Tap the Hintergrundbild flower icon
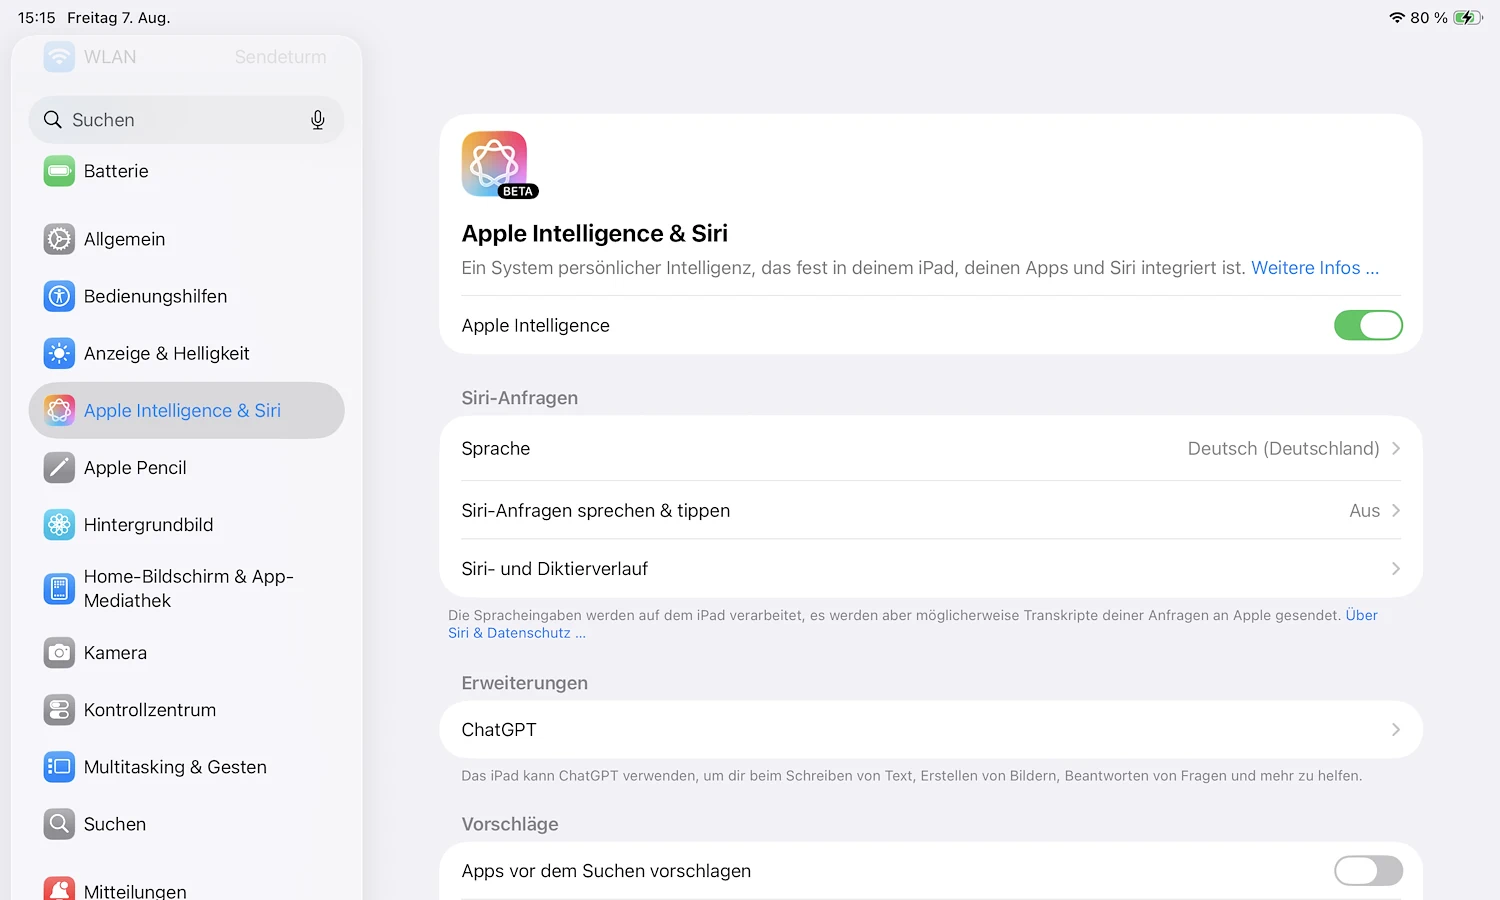Viewport: 1500px width, 900px height. tap(59, 524)
